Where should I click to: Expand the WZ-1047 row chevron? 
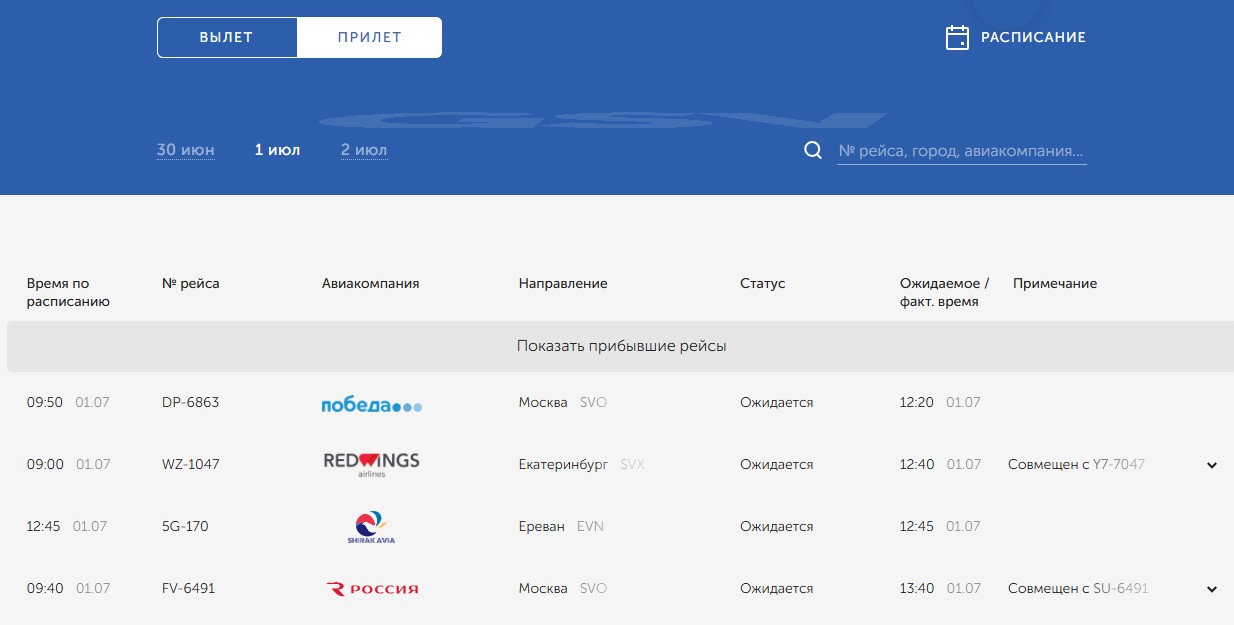pos(1212,465)
